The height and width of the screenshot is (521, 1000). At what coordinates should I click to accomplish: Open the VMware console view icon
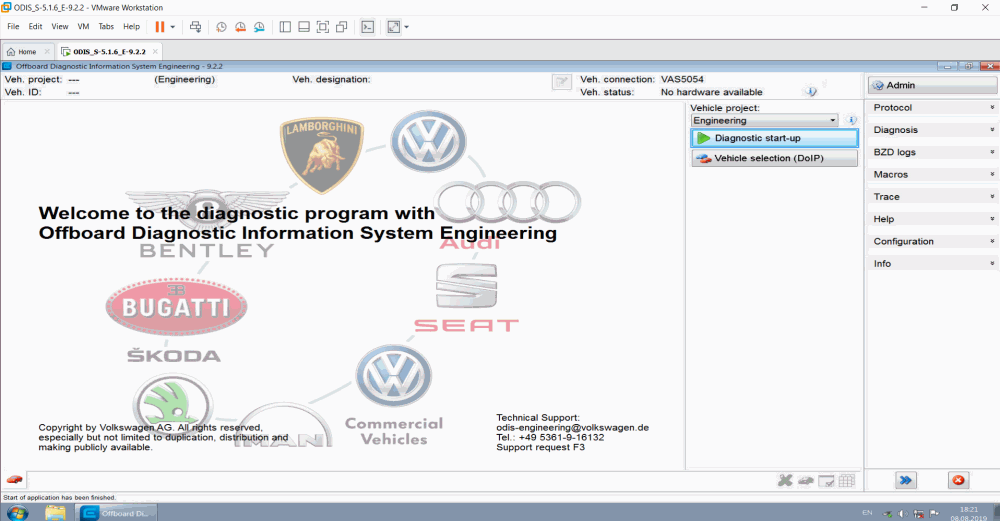(x=367, y=27)
